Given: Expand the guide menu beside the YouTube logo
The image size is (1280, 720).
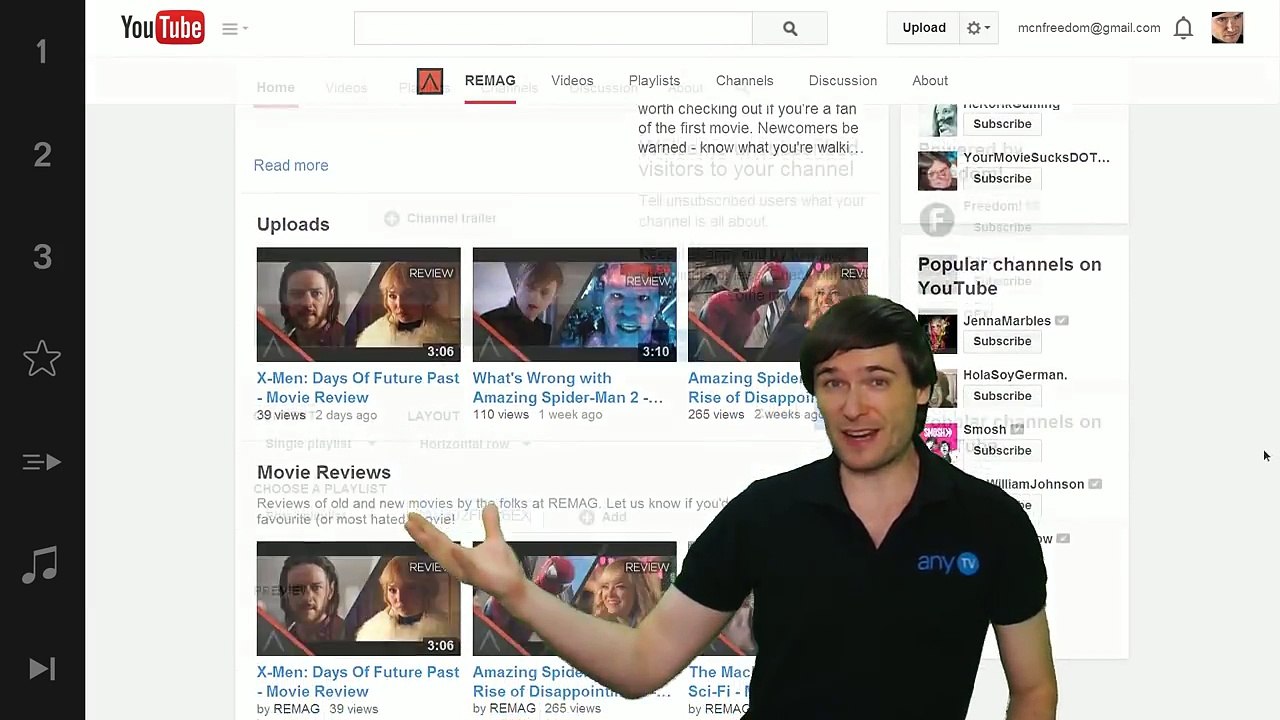Looking at the screenshot, I should click(x=235, y=29).
